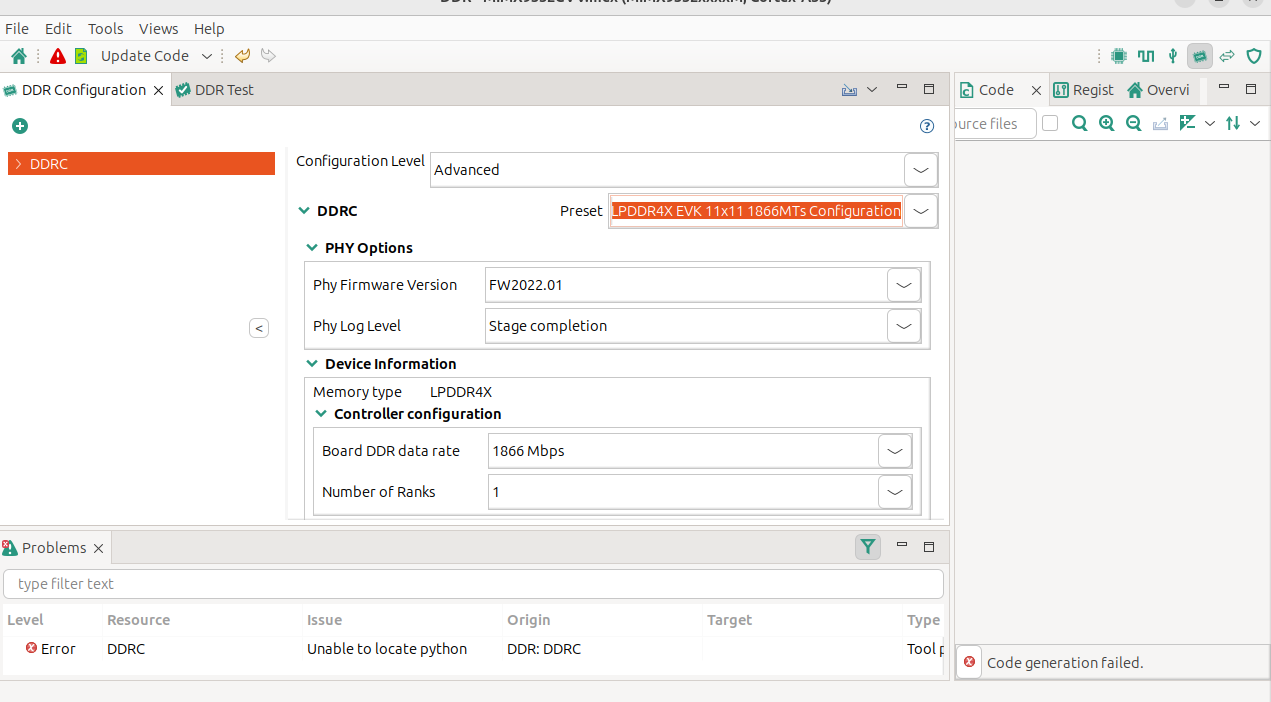The image size is (1271, 702).
Task: Go to the Home icon in toolbar
Action: click(19, 56)
